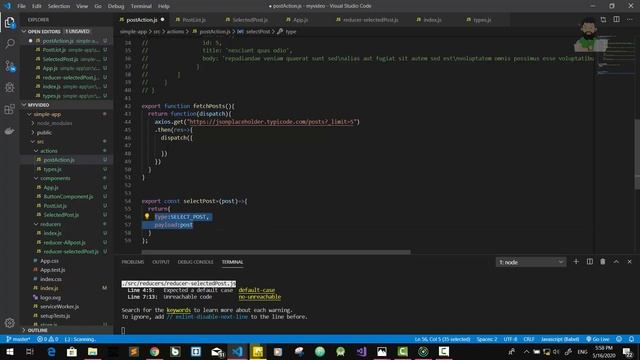Open the terminal selector dropdown '1: node'
Viewport: 640px width, 360px height.
coord(531,262)
